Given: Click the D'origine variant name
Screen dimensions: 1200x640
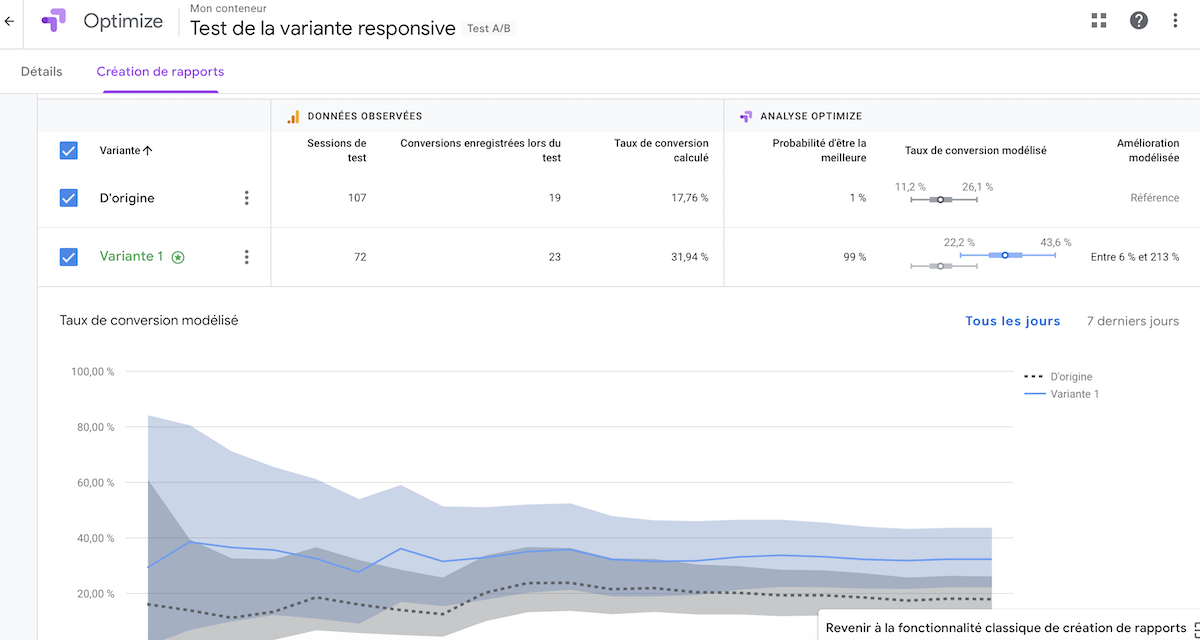Looking at the screenshot, I should click(x=127, y=198).
